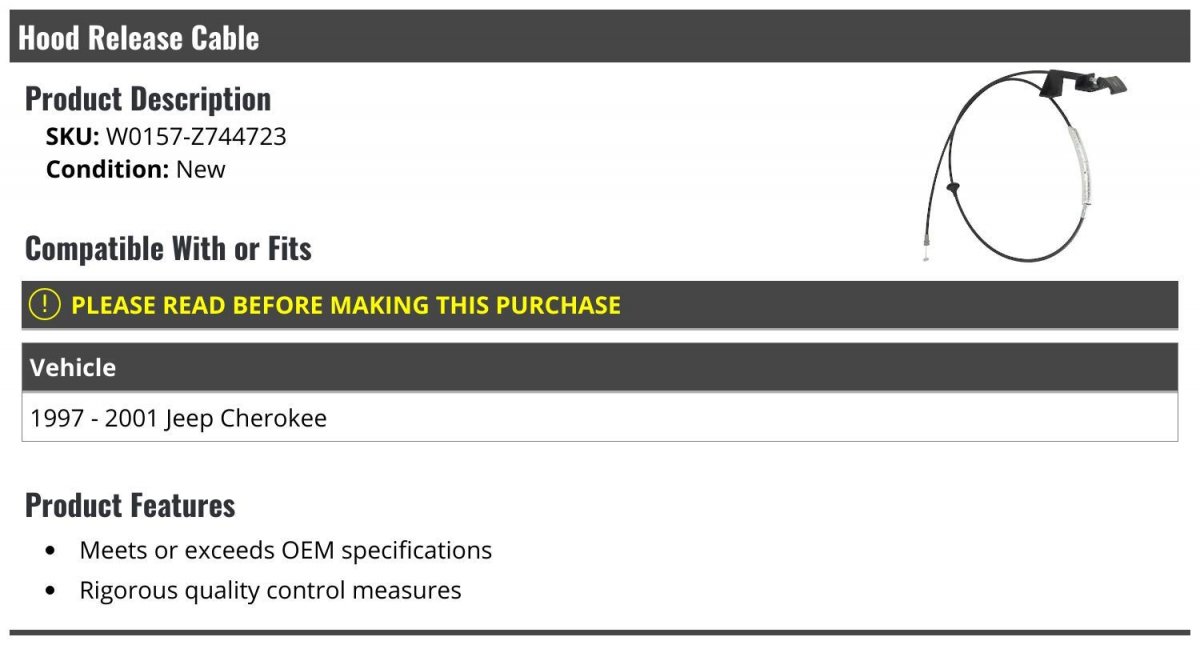Click the metal cable end in the photo
1200x645 pixels.
(x=928, y=258)
